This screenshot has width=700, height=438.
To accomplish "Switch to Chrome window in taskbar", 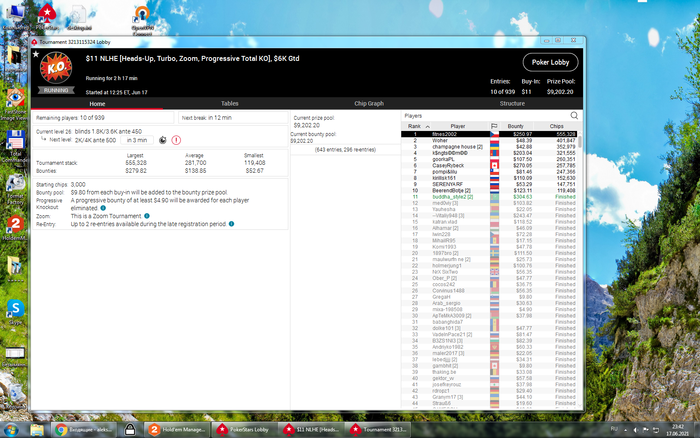I will (x=83, y=430).
